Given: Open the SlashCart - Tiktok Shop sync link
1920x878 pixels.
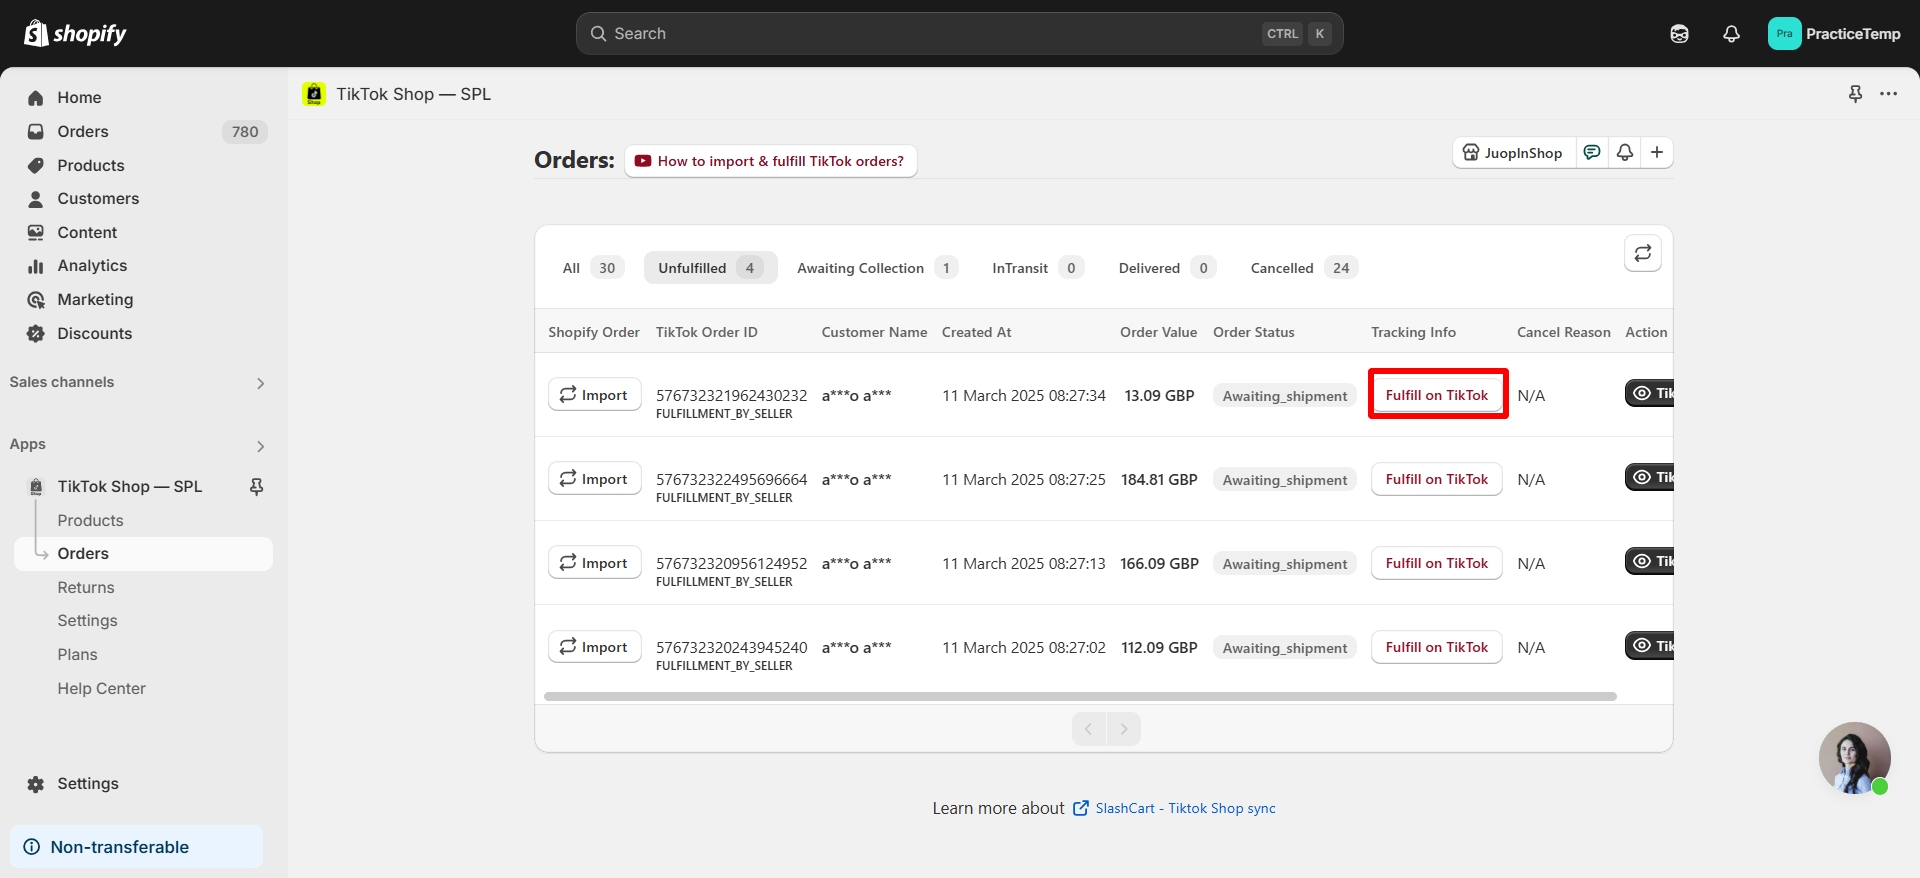Looking at the screenshot, I should [x=1184, y=808].
